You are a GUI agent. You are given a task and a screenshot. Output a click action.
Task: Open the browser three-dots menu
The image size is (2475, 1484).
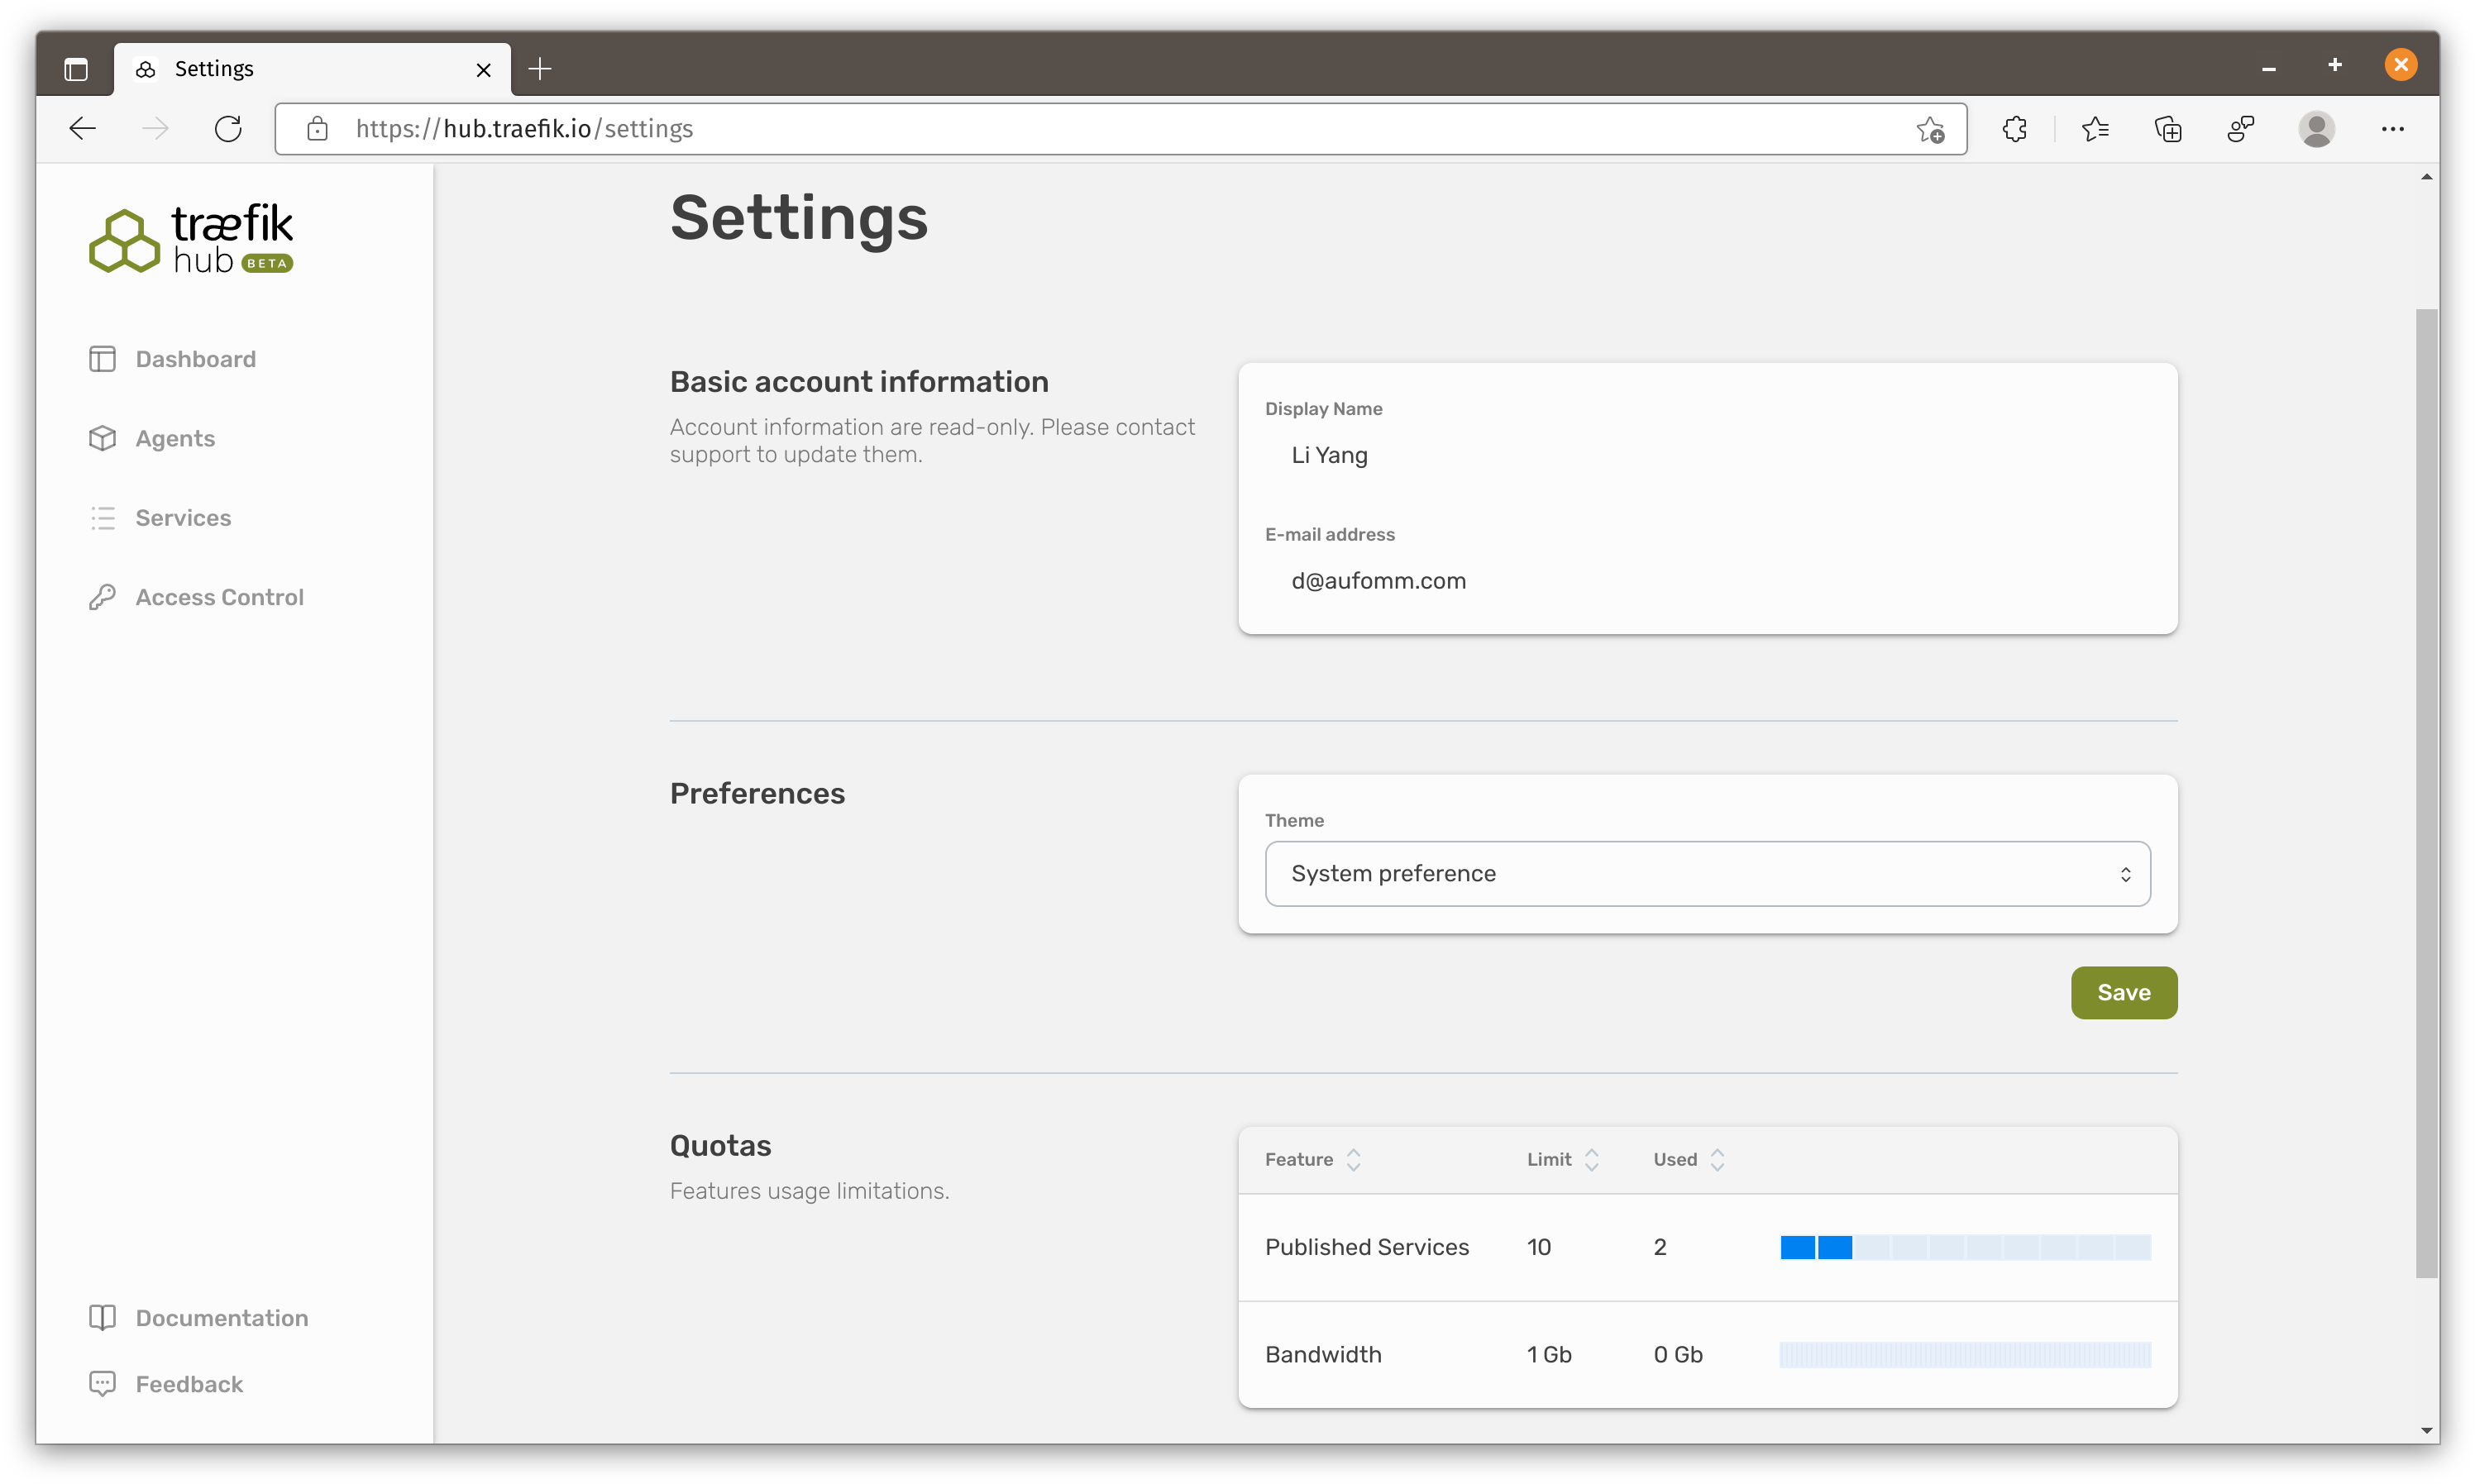pyautogui.click(x=2392, y=129)
